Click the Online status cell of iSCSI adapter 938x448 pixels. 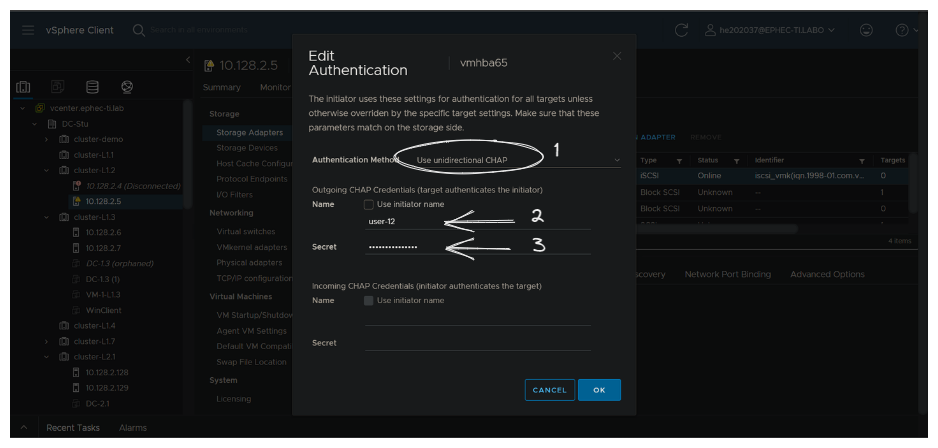tap(709, 176)
